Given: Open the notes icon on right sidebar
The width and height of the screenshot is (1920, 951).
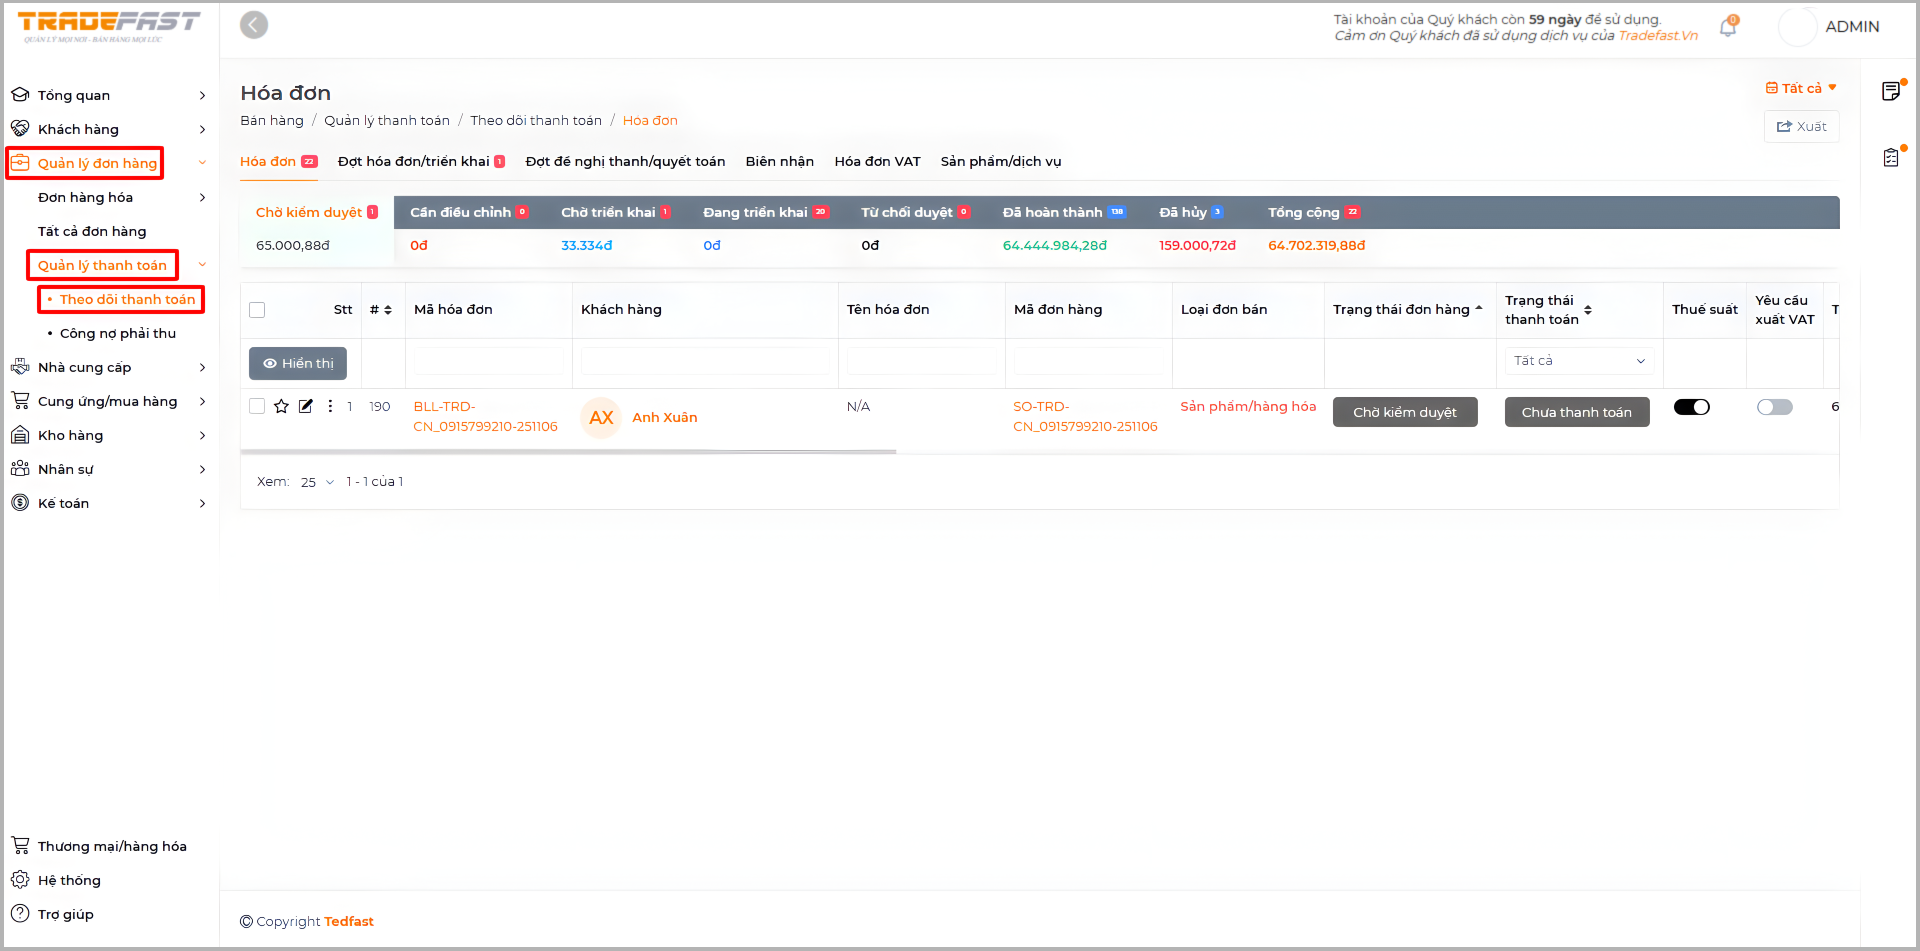Looking at the screenshot, I should point(1891,92).
